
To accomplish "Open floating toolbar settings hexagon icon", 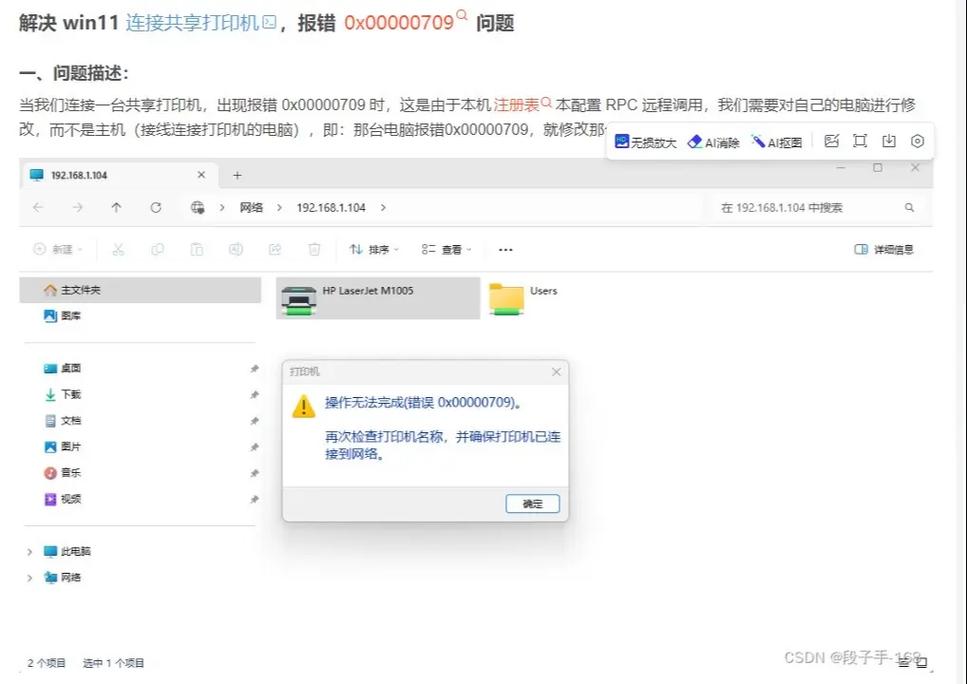I will [918, 141].
